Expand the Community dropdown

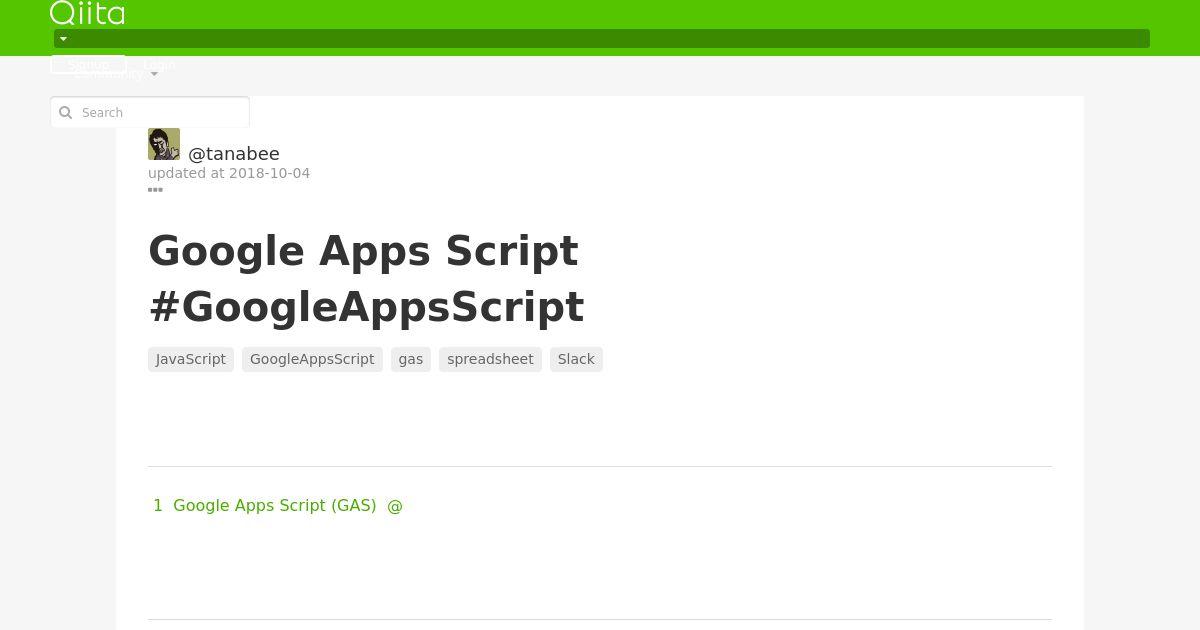[116, 74]
